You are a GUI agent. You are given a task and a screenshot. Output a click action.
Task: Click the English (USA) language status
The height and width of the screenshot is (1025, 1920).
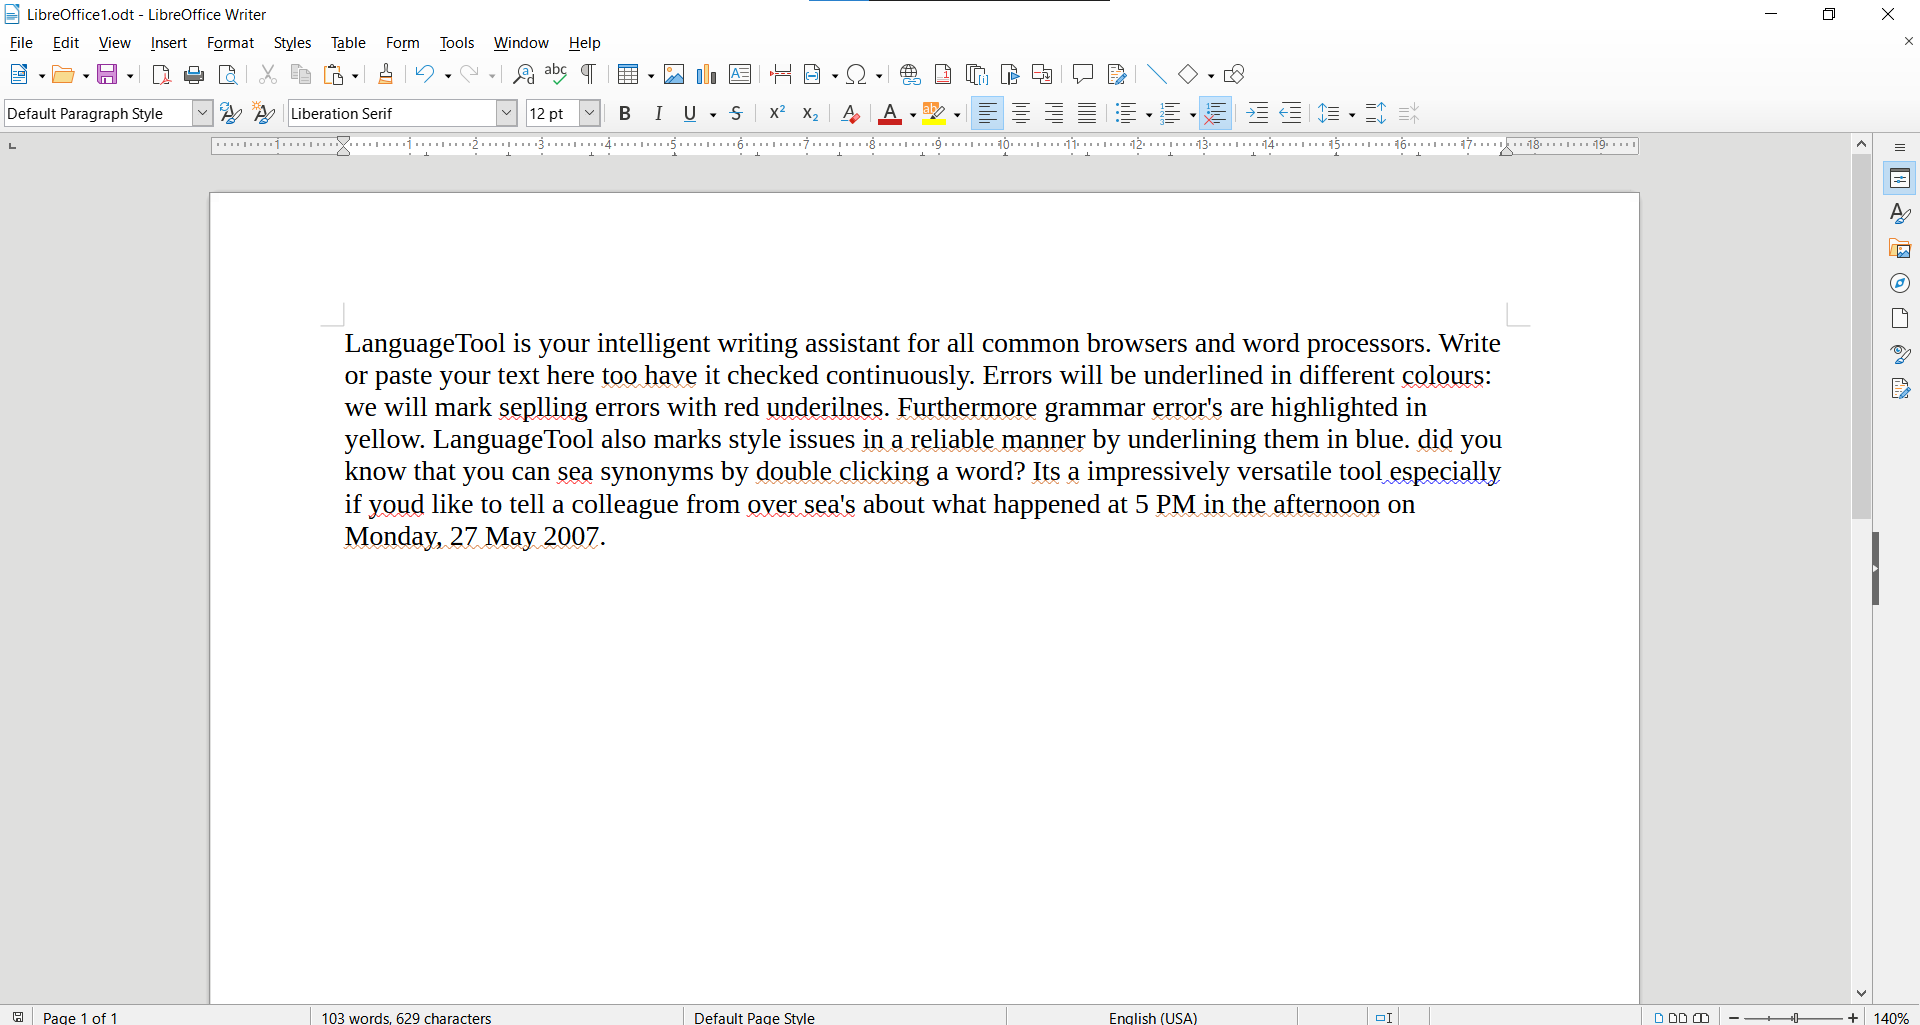coord(1152,1017)
